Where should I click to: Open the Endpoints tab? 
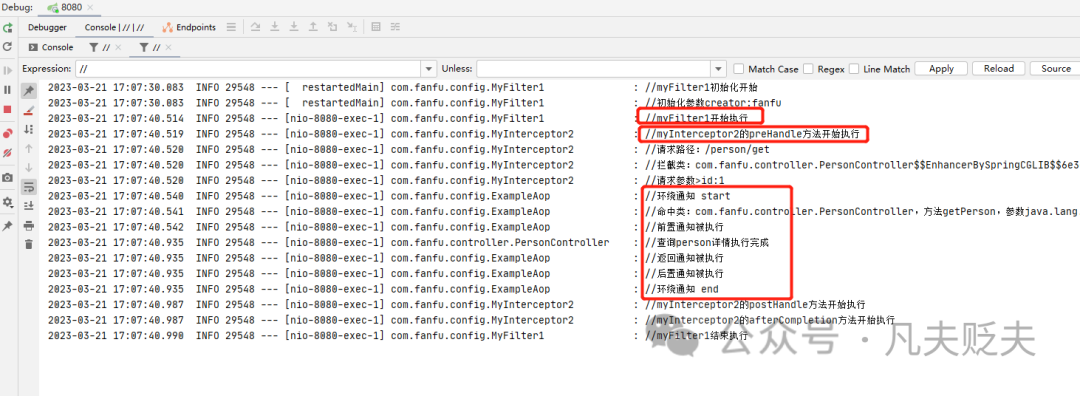coord(189,28)
